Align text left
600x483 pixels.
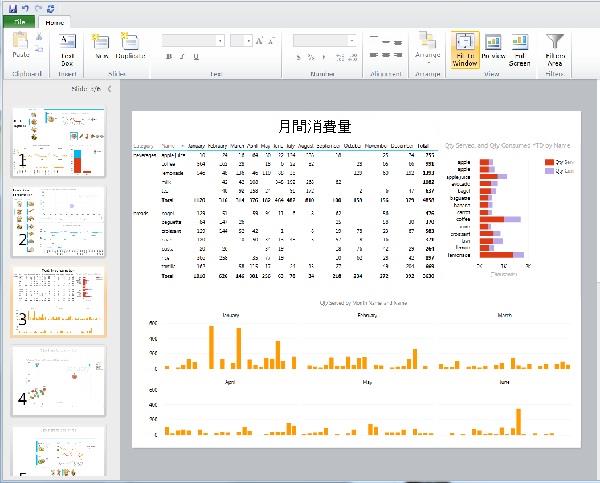(374, 55)
